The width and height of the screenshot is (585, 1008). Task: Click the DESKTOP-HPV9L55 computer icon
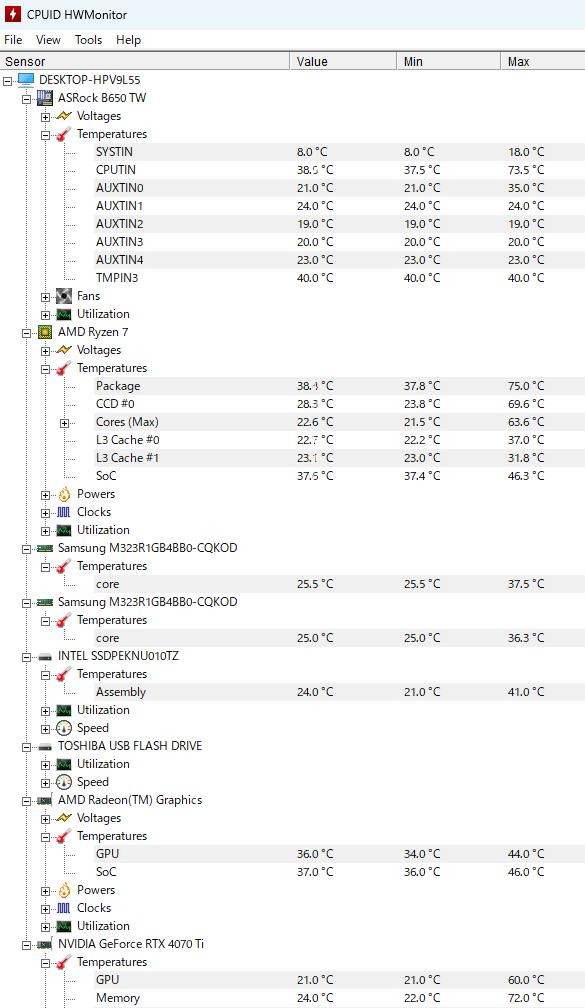[x=26, y=80]
